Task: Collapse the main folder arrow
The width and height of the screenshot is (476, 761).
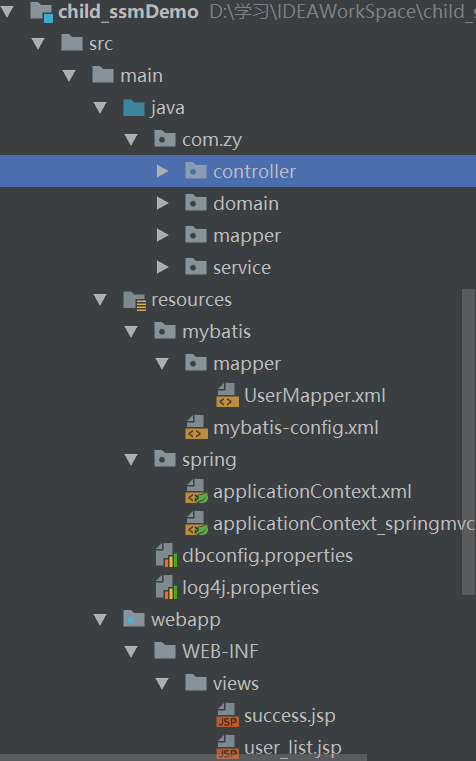Action: pos(69,76)
